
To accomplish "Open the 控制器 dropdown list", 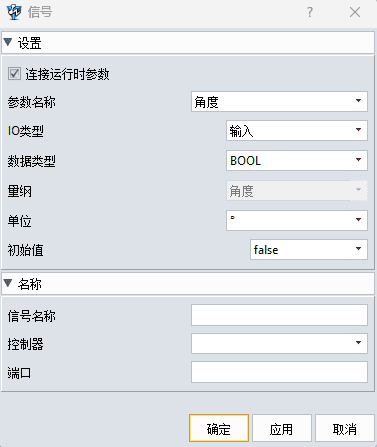I will pyautogui.click(x=279, y=343).
